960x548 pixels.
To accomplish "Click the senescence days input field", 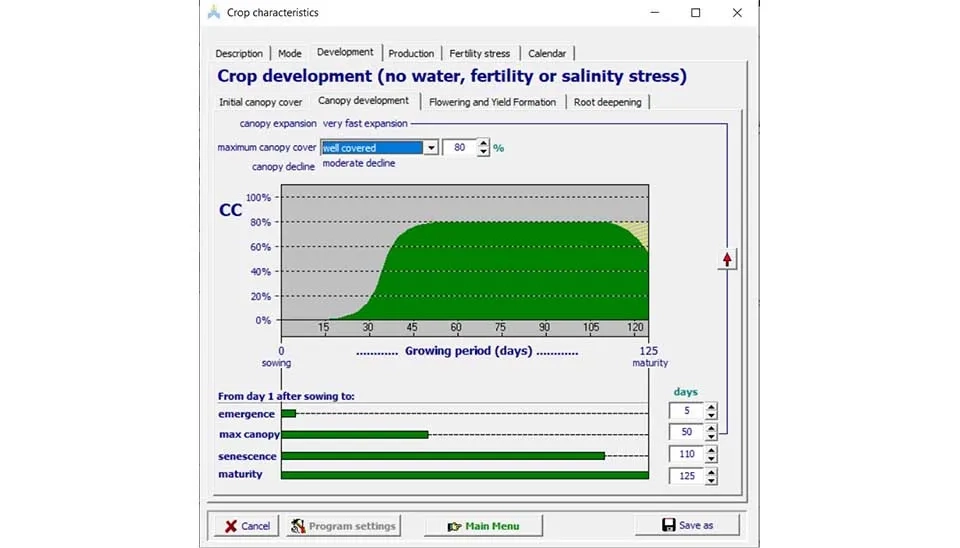I will (x=686, y=454).
